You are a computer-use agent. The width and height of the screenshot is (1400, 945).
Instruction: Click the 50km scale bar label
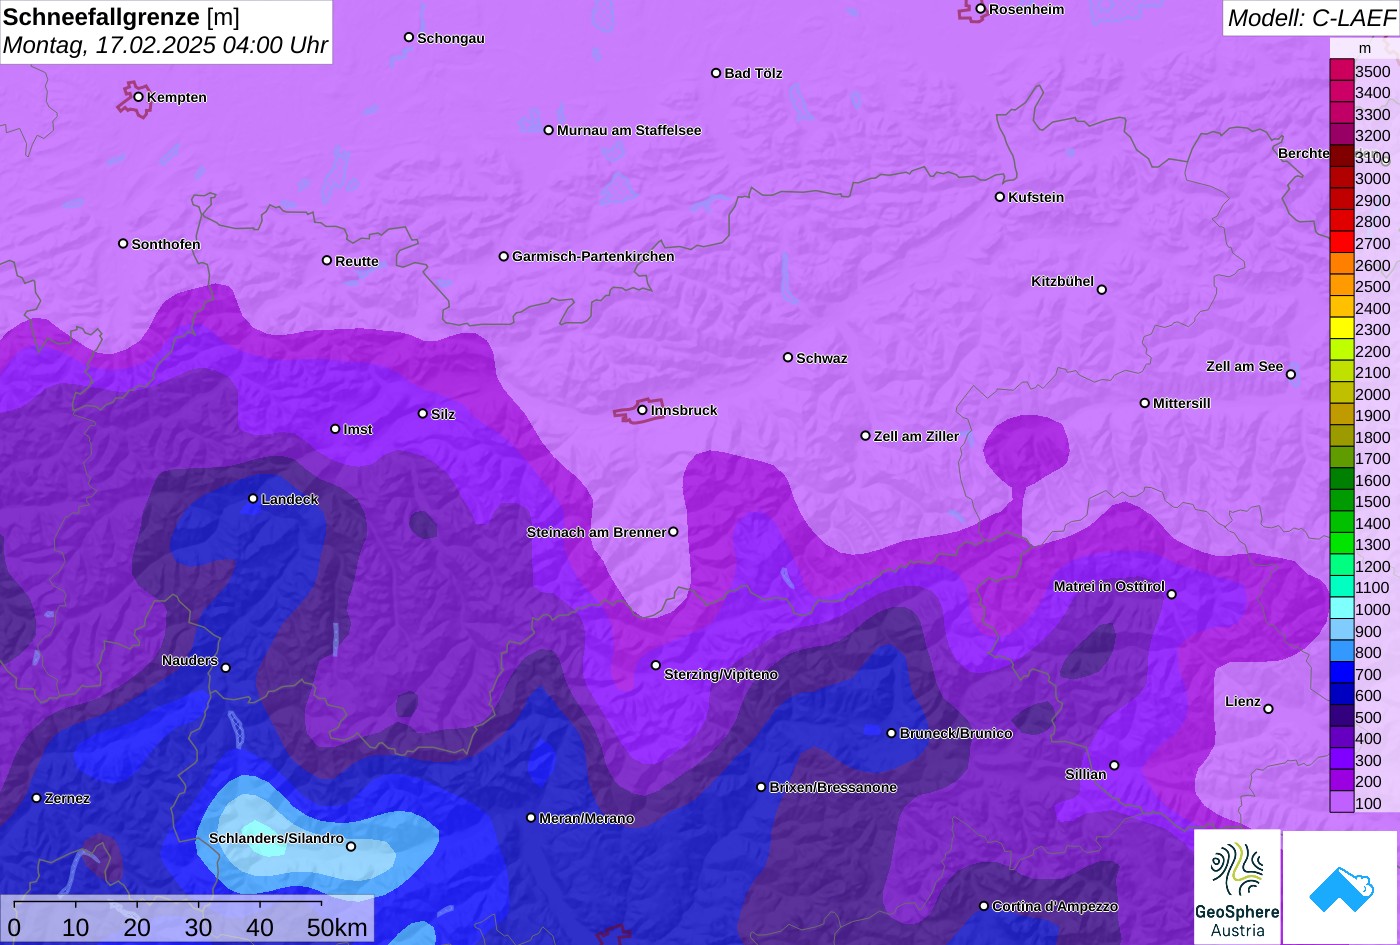[337, 928]
